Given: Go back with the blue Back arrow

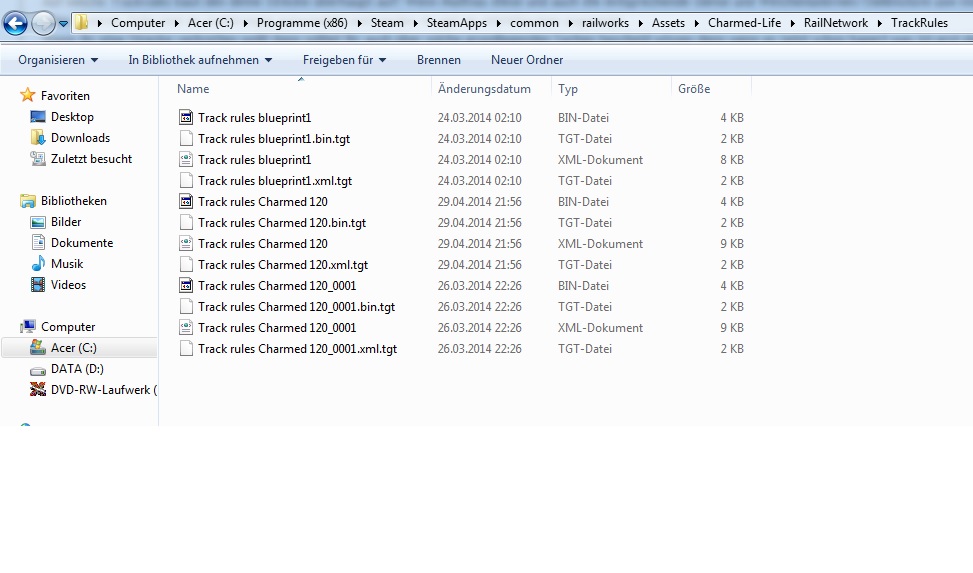Looking at the screenshot, I should (x=16, y=24).
